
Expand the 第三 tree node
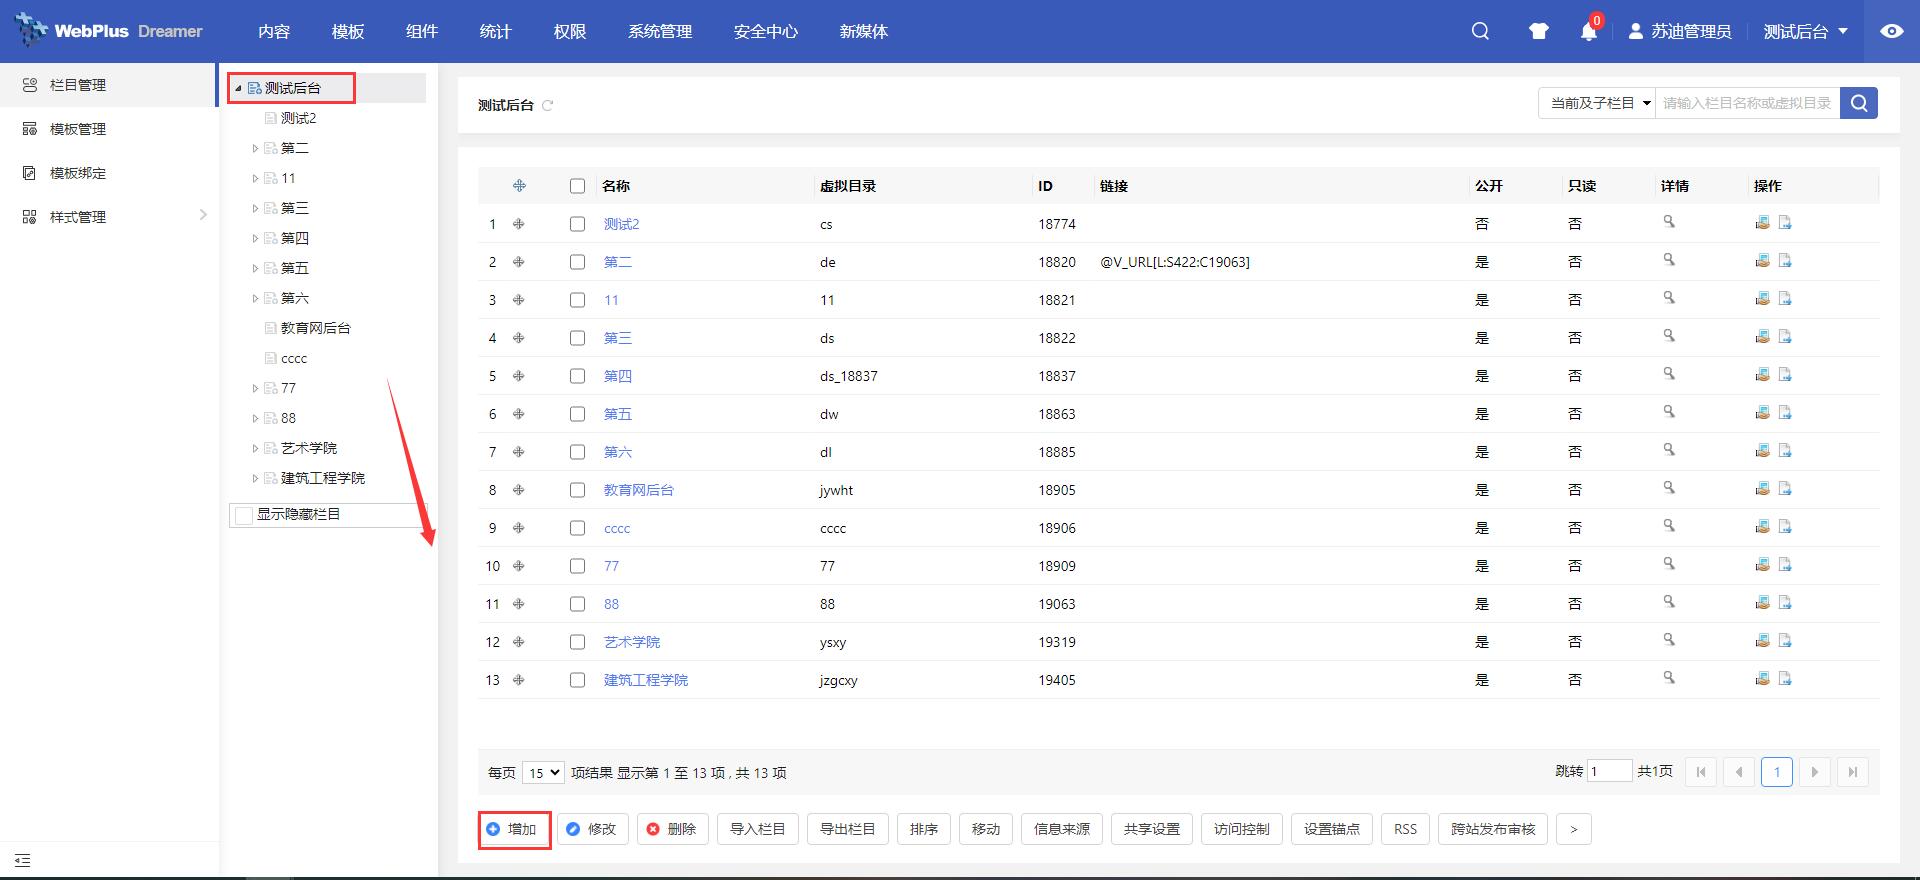[x=255, y=209]
